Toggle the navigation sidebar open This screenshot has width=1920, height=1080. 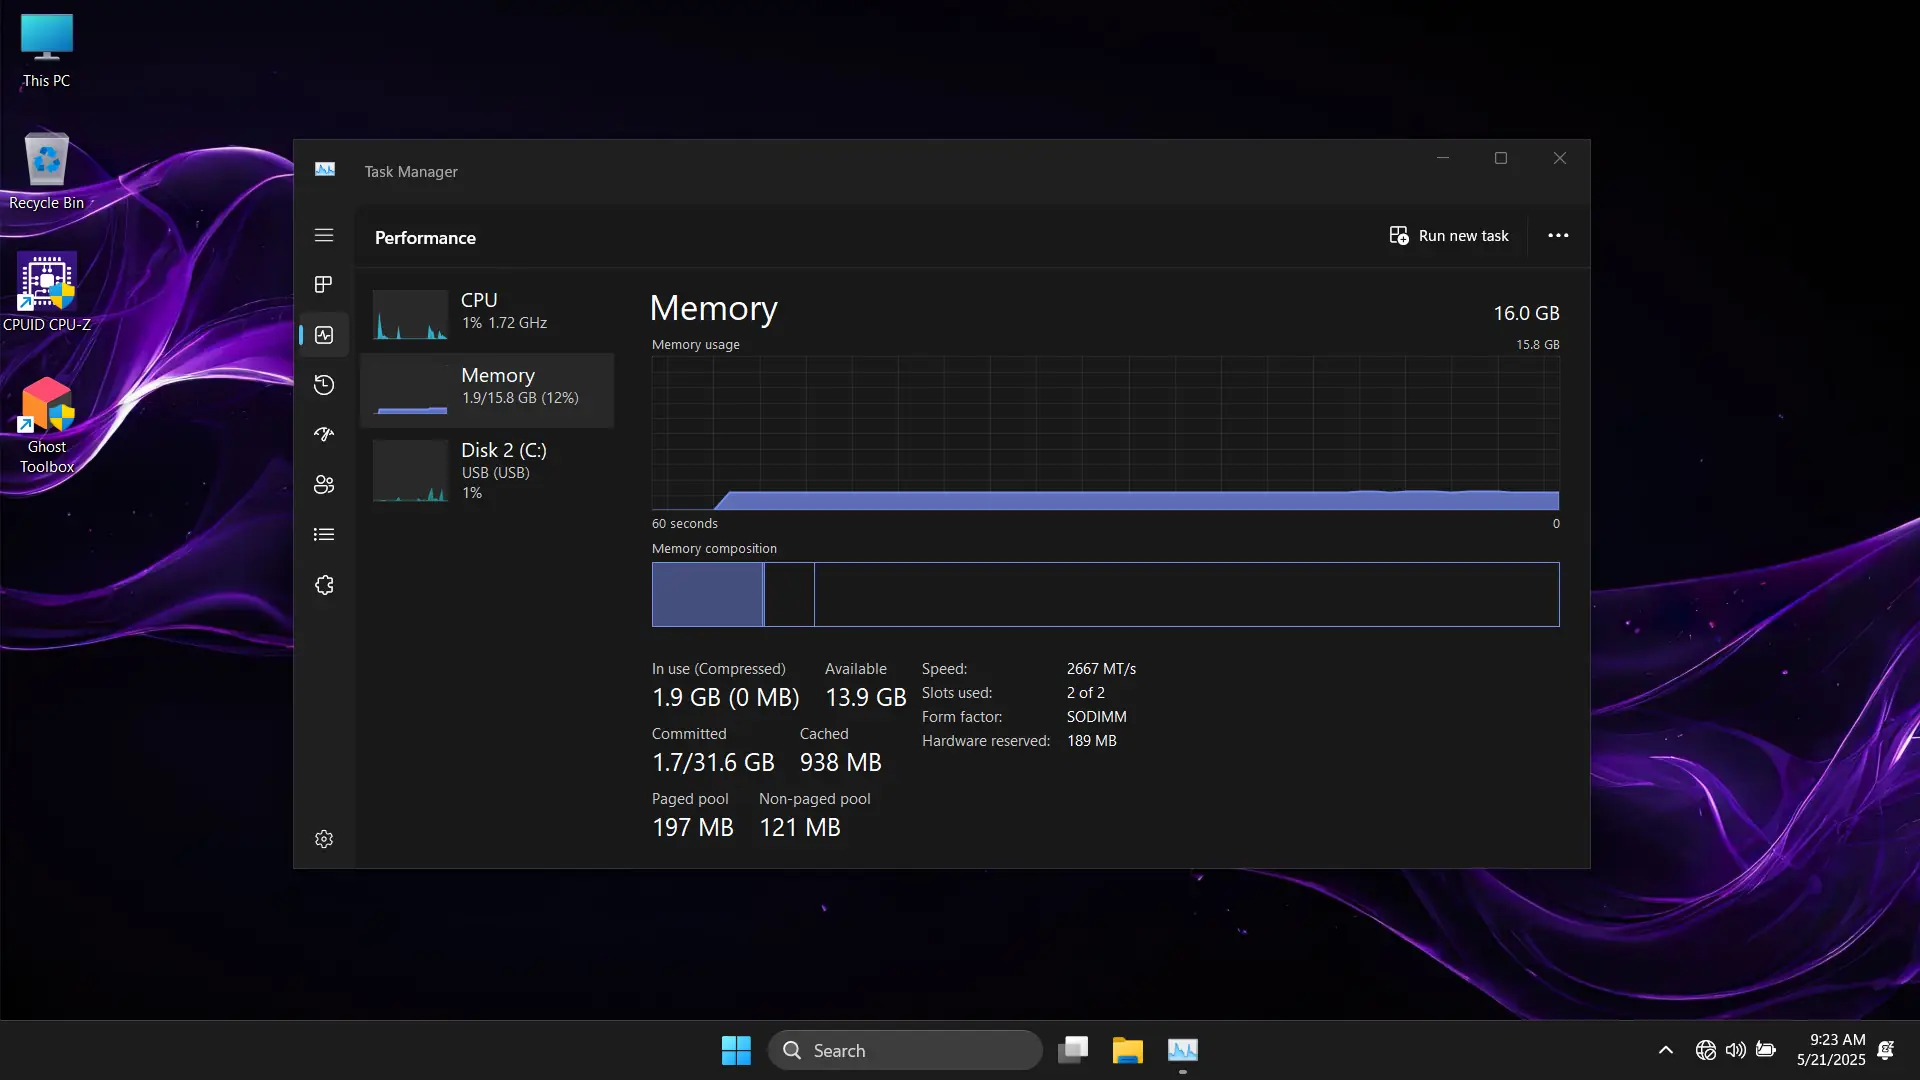pyautogui.click(x=324, y=235)
